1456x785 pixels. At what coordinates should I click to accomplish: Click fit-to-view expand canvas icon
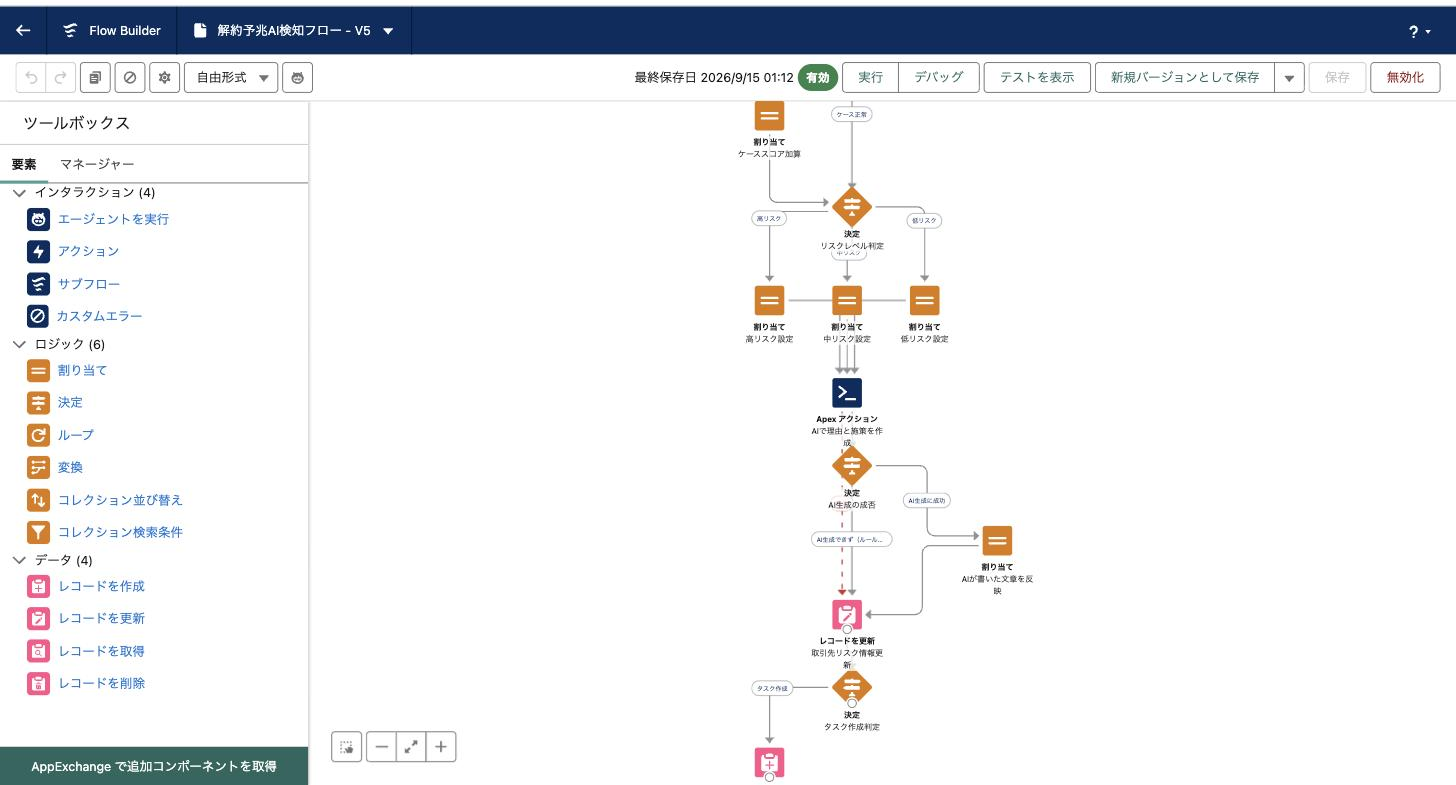[411, 747]
